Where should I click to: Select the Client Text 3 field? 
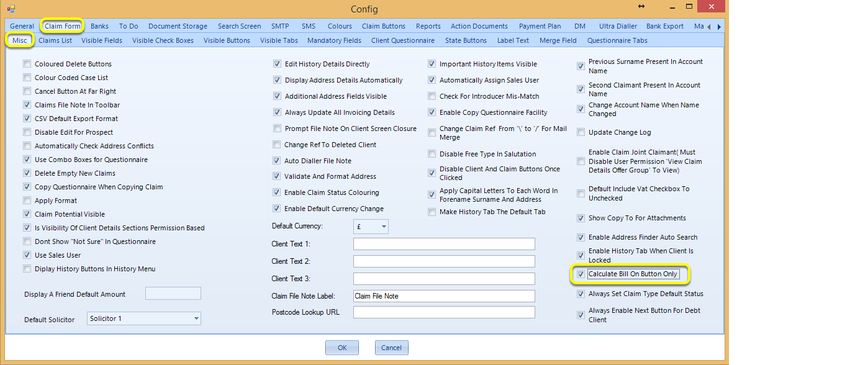tap(444, 279)
